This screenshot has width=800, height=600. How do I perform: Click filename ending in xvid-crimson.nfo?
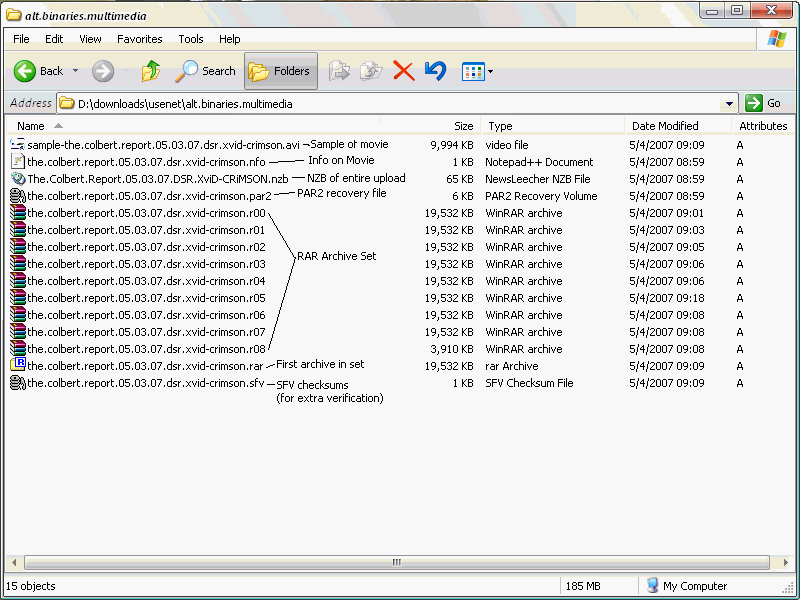point(146,162)
